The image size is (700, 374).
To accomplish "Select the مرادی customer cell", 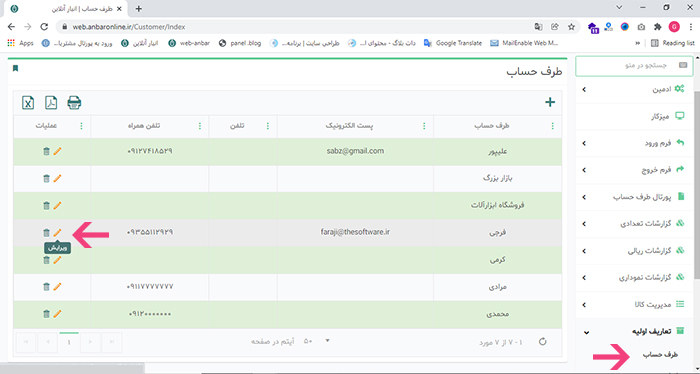I will (x=498, y=287).
